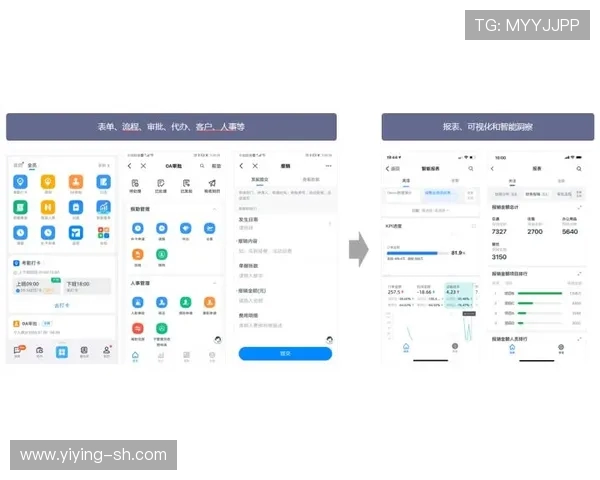The height and width of the screenshot is (480, 600).
Task: Tap home icon in 智能报表 bottom bar
Action: click(406, 347)
